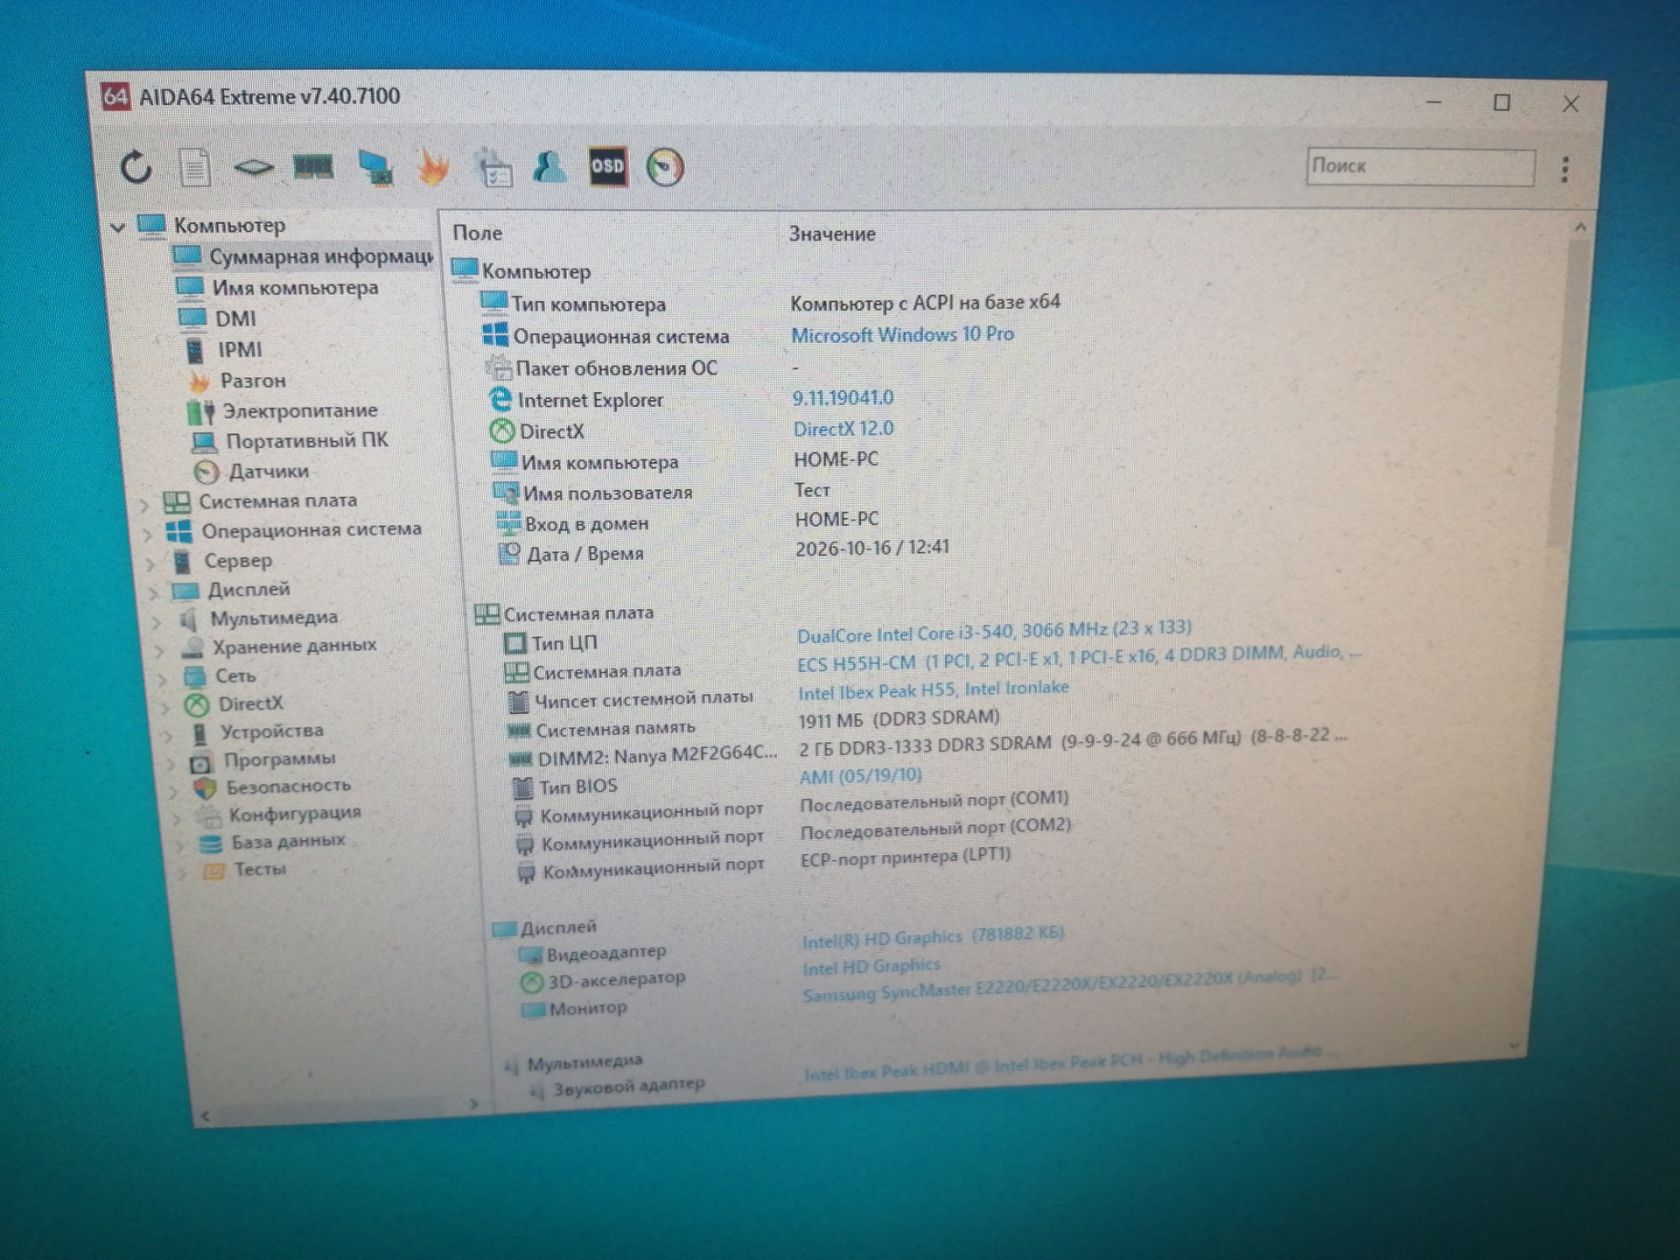Image resolution: width=1680 pixels, height=1260 pixels.
Task: Click in the Поиск search field
Action: click(x=1420, y=166)
